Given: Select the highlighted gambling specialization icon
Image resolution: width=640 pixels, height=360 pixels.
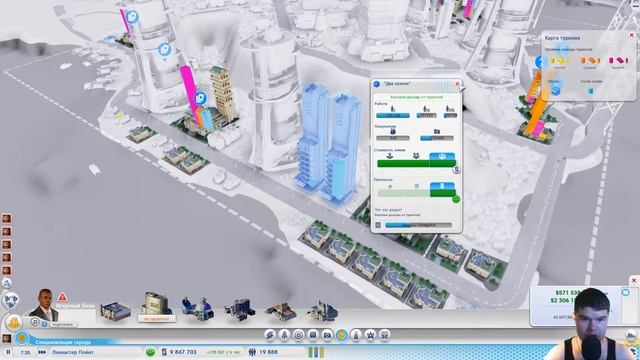Looking at the screenshot, I should (x=342, y=336).
